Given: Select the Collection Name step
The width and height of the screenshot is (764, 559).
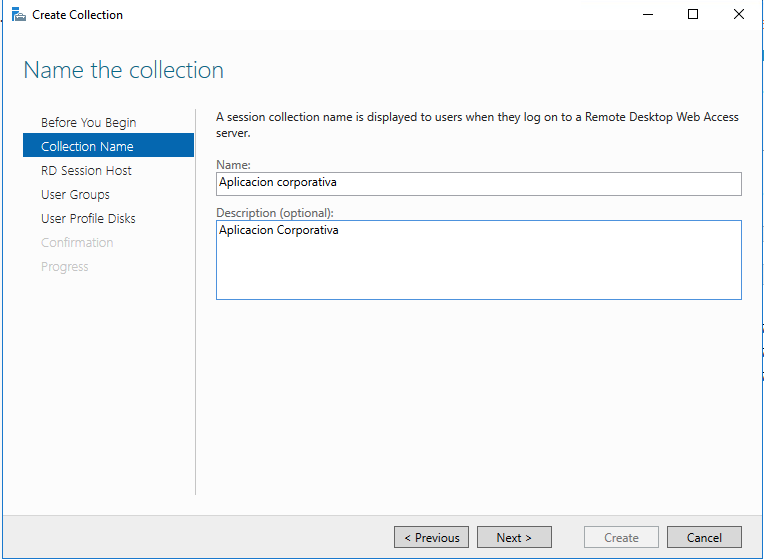Looking at the screenshot, I should click(x=108, y=146).
